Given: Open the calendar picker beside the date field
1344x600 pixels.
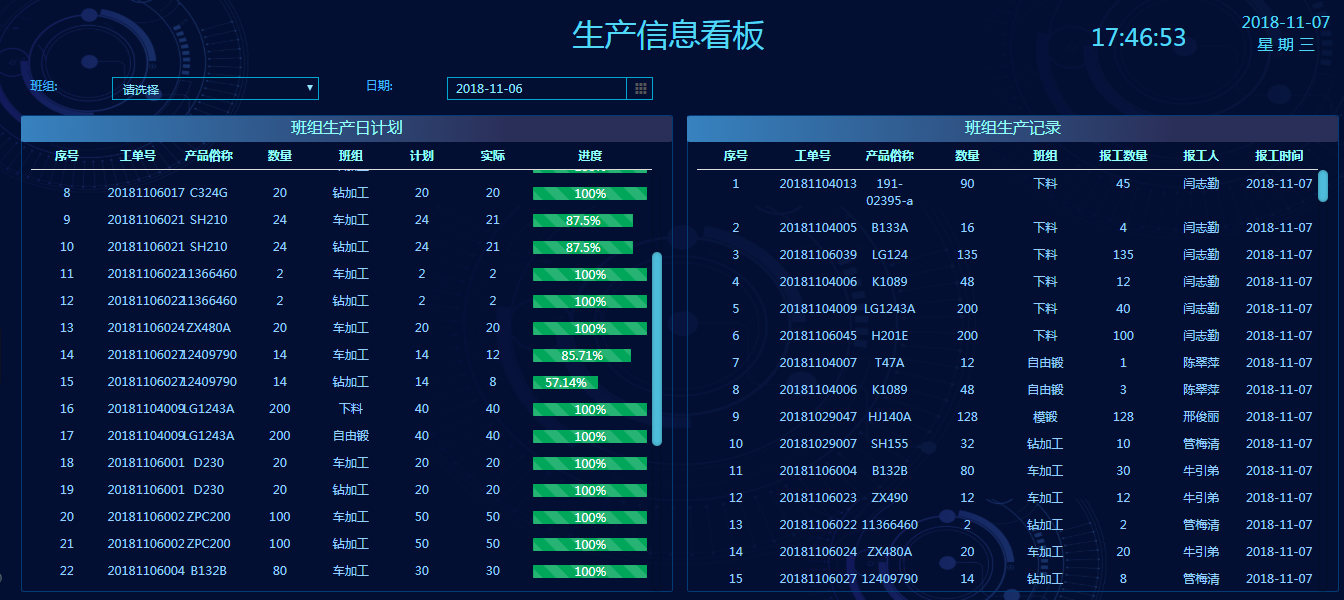Looking at the screenshot, I should point(639,89).
